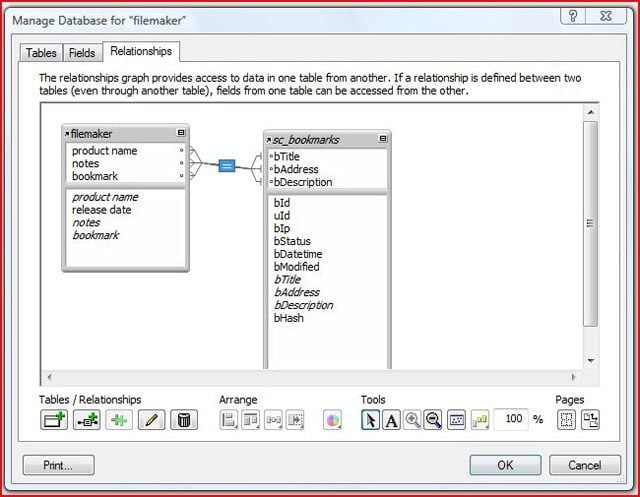Click the 'bDatetime' field
640x497 pixels.
coord(298,254)
